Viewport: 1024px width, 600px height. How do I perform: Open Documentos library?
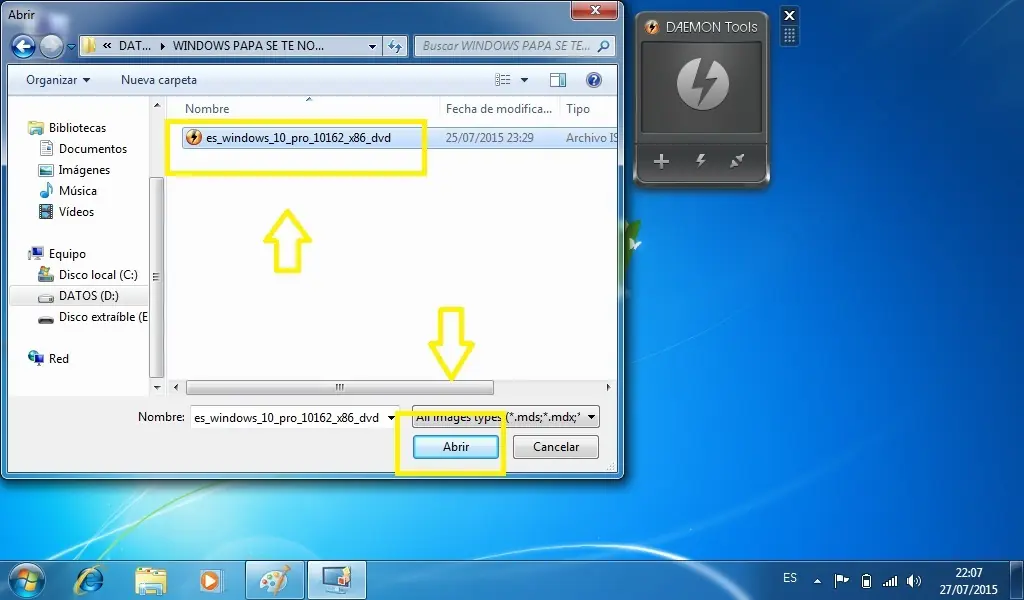[93, 149]
